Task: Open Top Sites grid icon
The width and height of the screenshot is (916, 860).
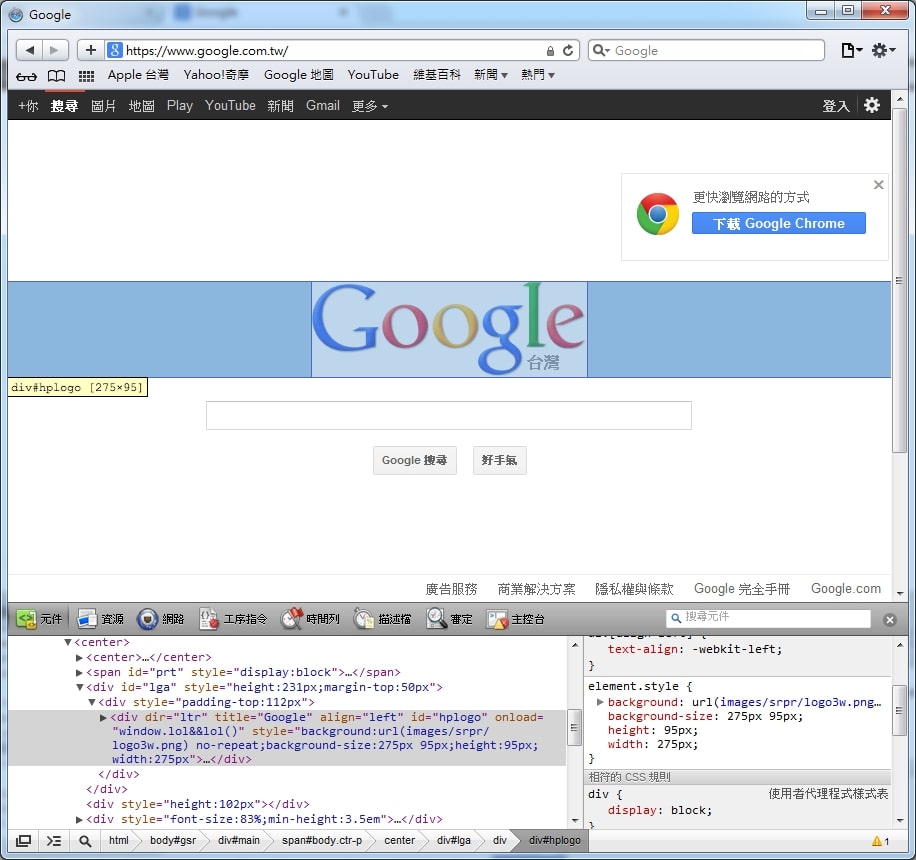Action: click(x=86, y=76)
